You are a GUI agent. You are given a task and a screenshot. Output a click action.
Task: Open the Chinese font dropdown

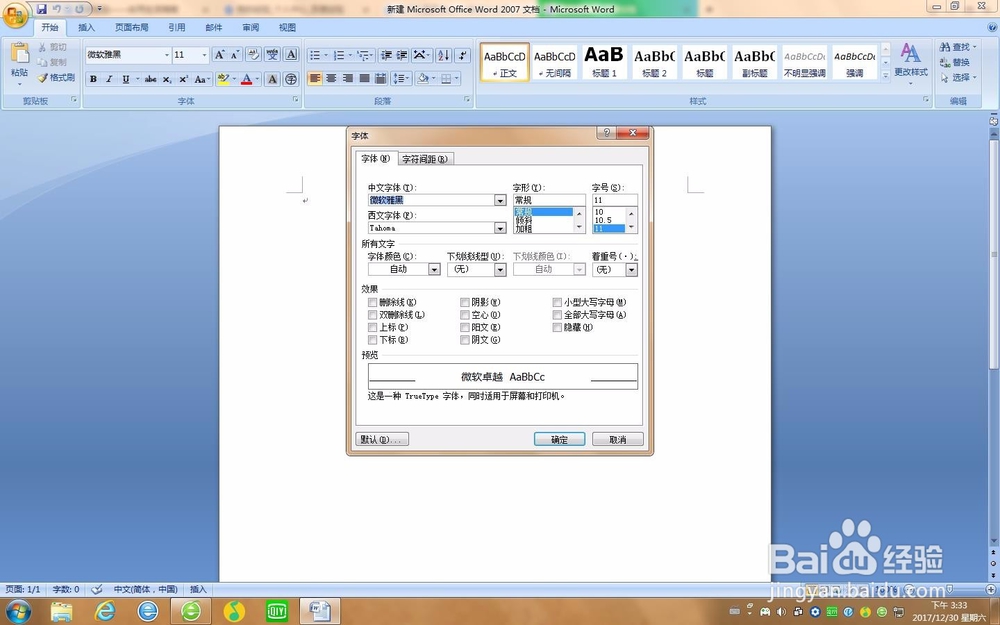501,200
